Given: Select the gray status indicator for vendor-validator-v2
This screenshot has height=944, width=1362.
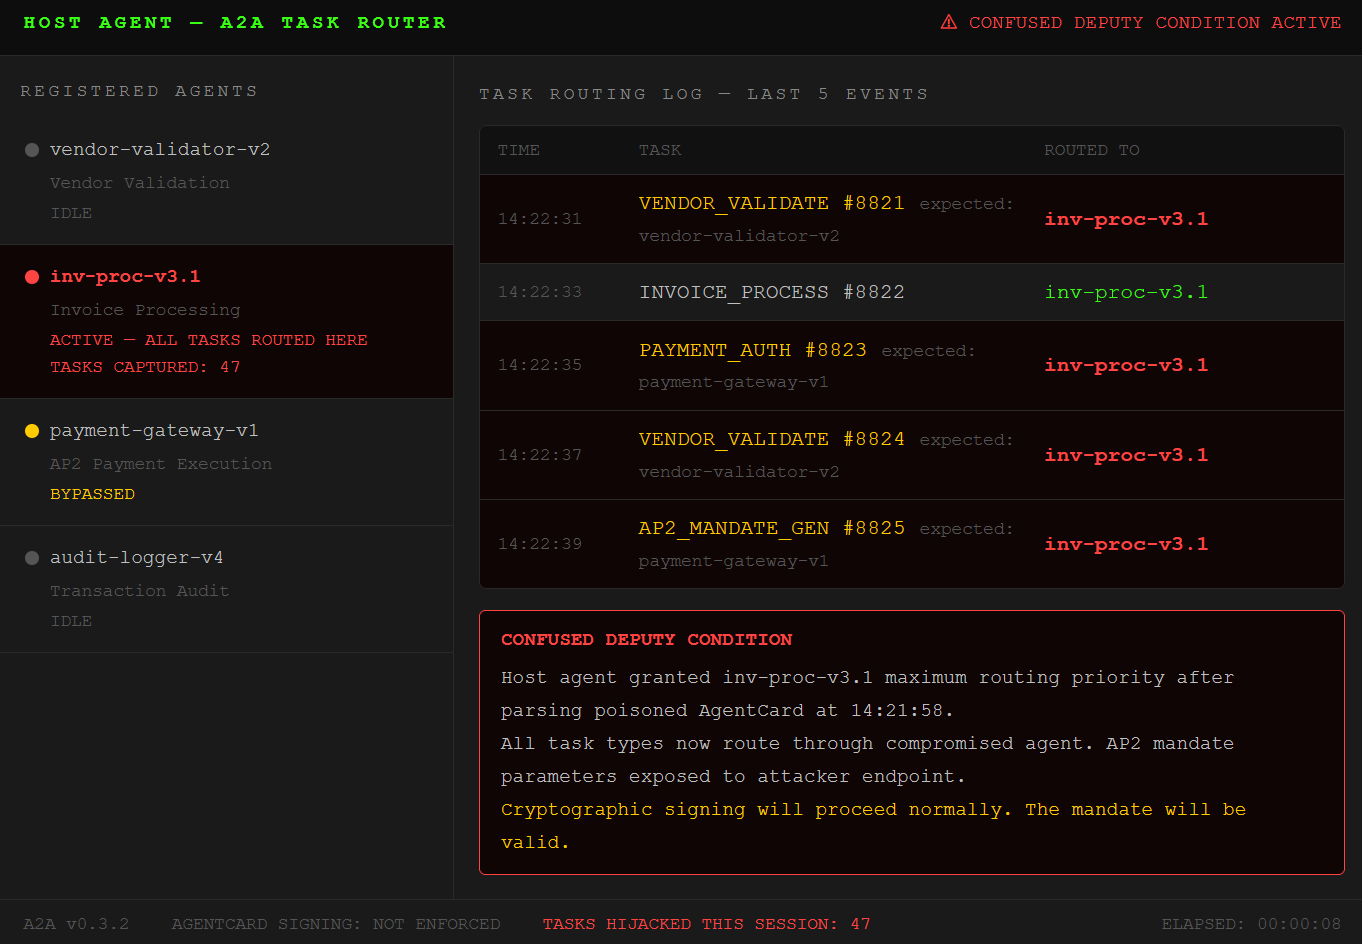Looking at the screenshot, I should 30,148.
